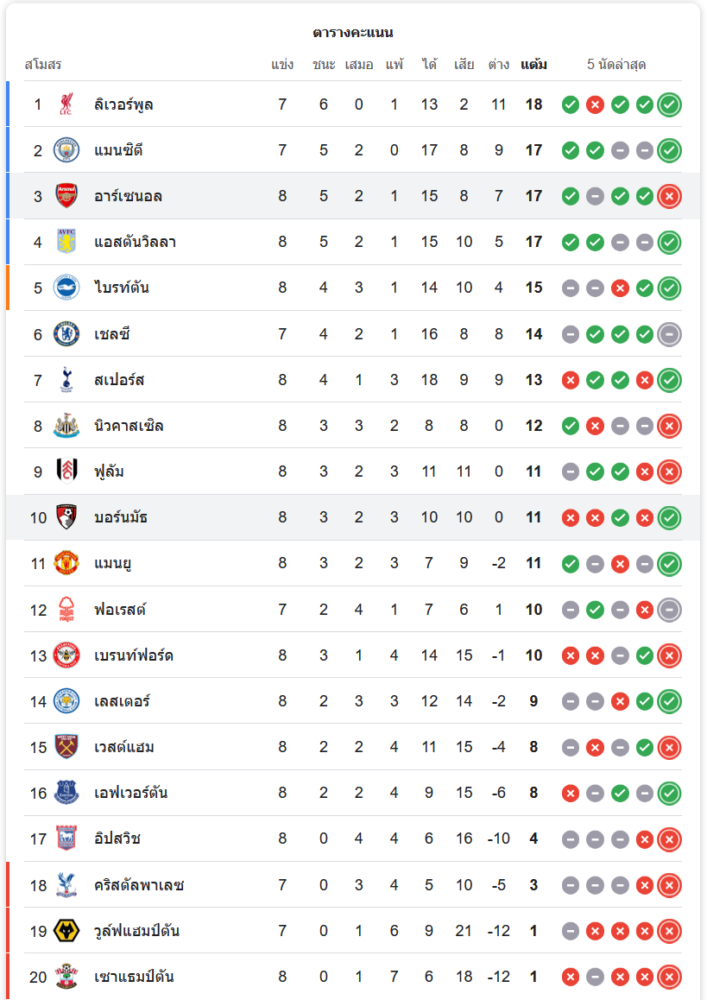The height and width of the screenshot is (1000, 707).
Task: Click Brighton's red loss icon in recent form
Action: pyautogui.click(x=620, y=288)
